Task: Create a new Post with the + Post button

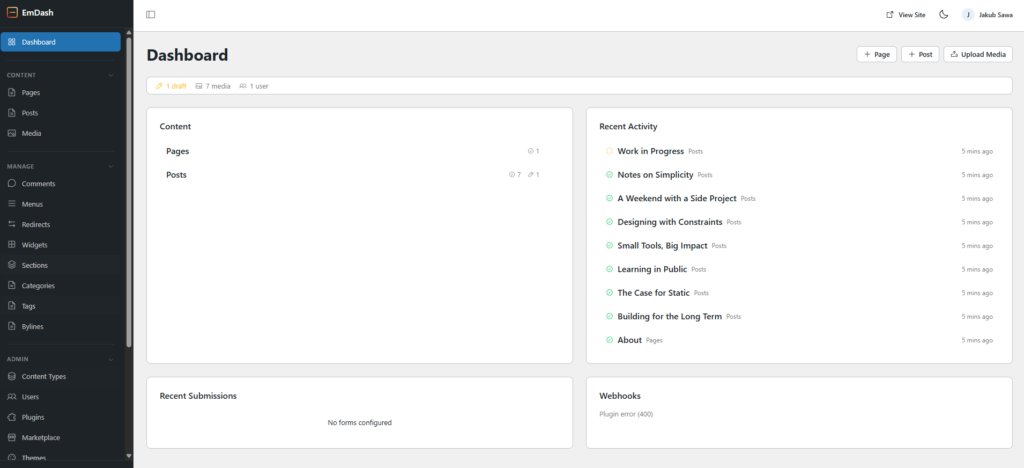Action: (919, 55)
